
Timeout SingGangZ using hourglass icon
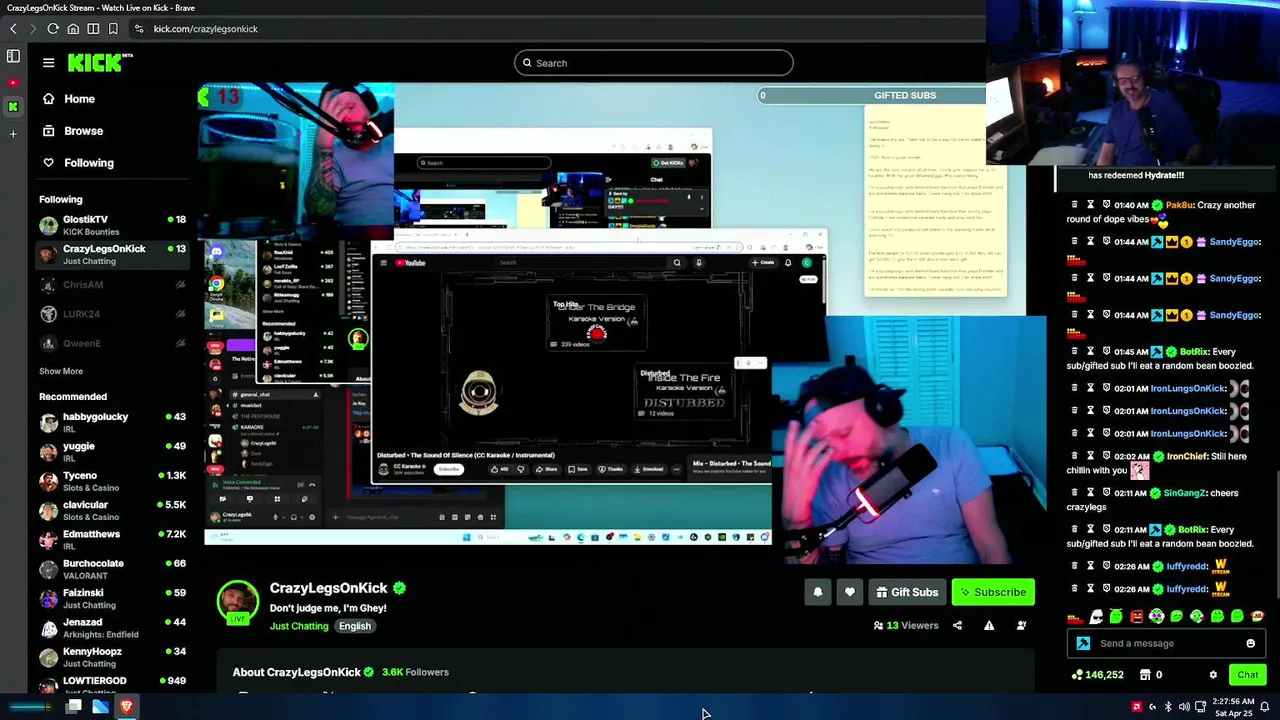click(x=1090, y=493)
